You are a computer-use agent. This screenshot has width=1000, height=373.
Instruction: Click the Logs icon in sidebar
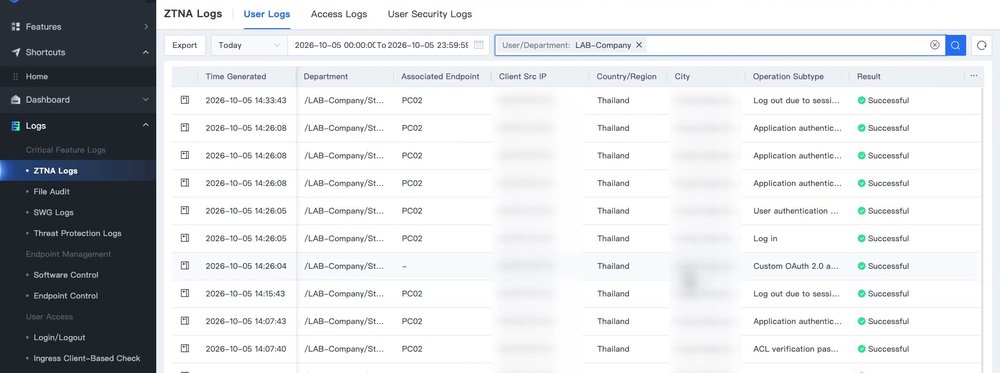16,126
